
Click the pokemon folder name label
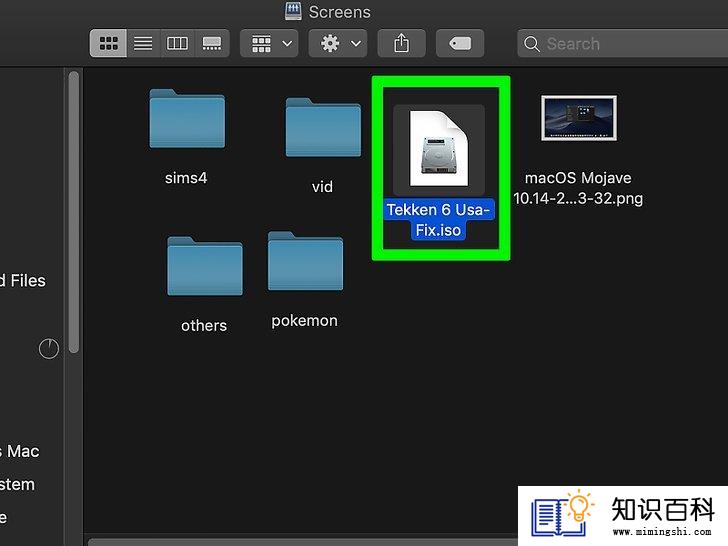pyautogui.click(x=305, y=321)
